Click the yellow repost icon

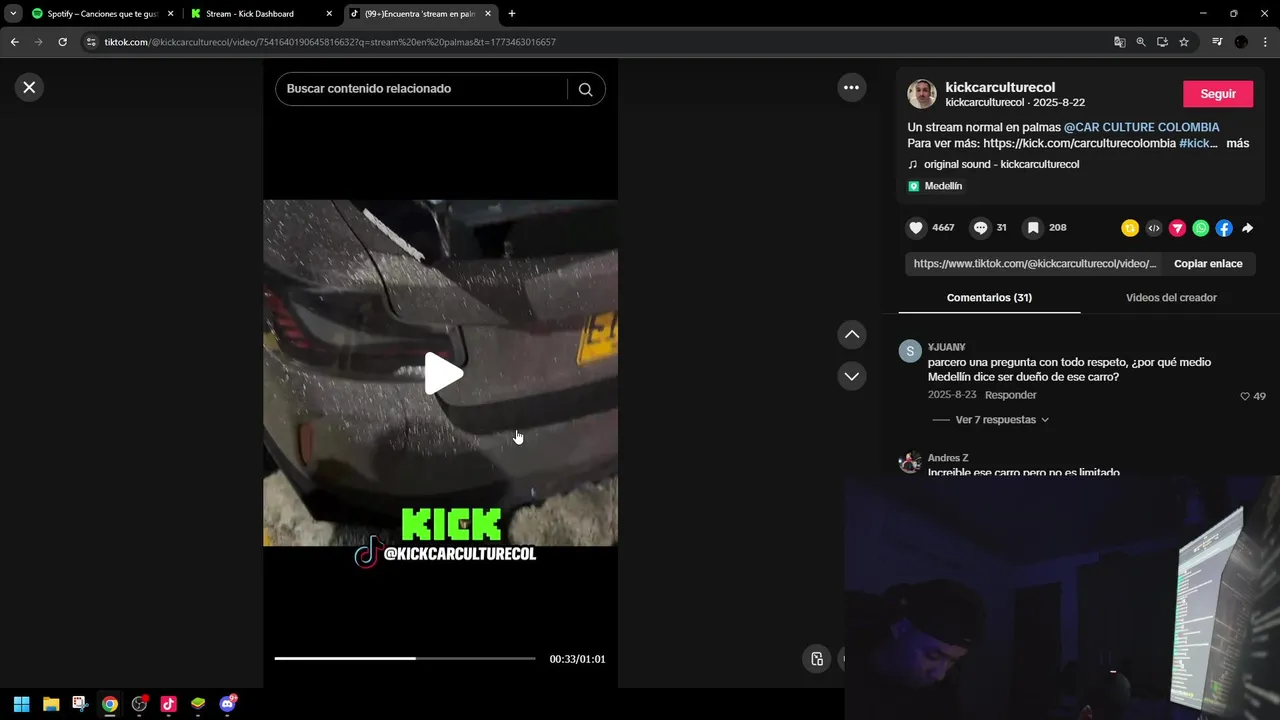coord(1130,228)
